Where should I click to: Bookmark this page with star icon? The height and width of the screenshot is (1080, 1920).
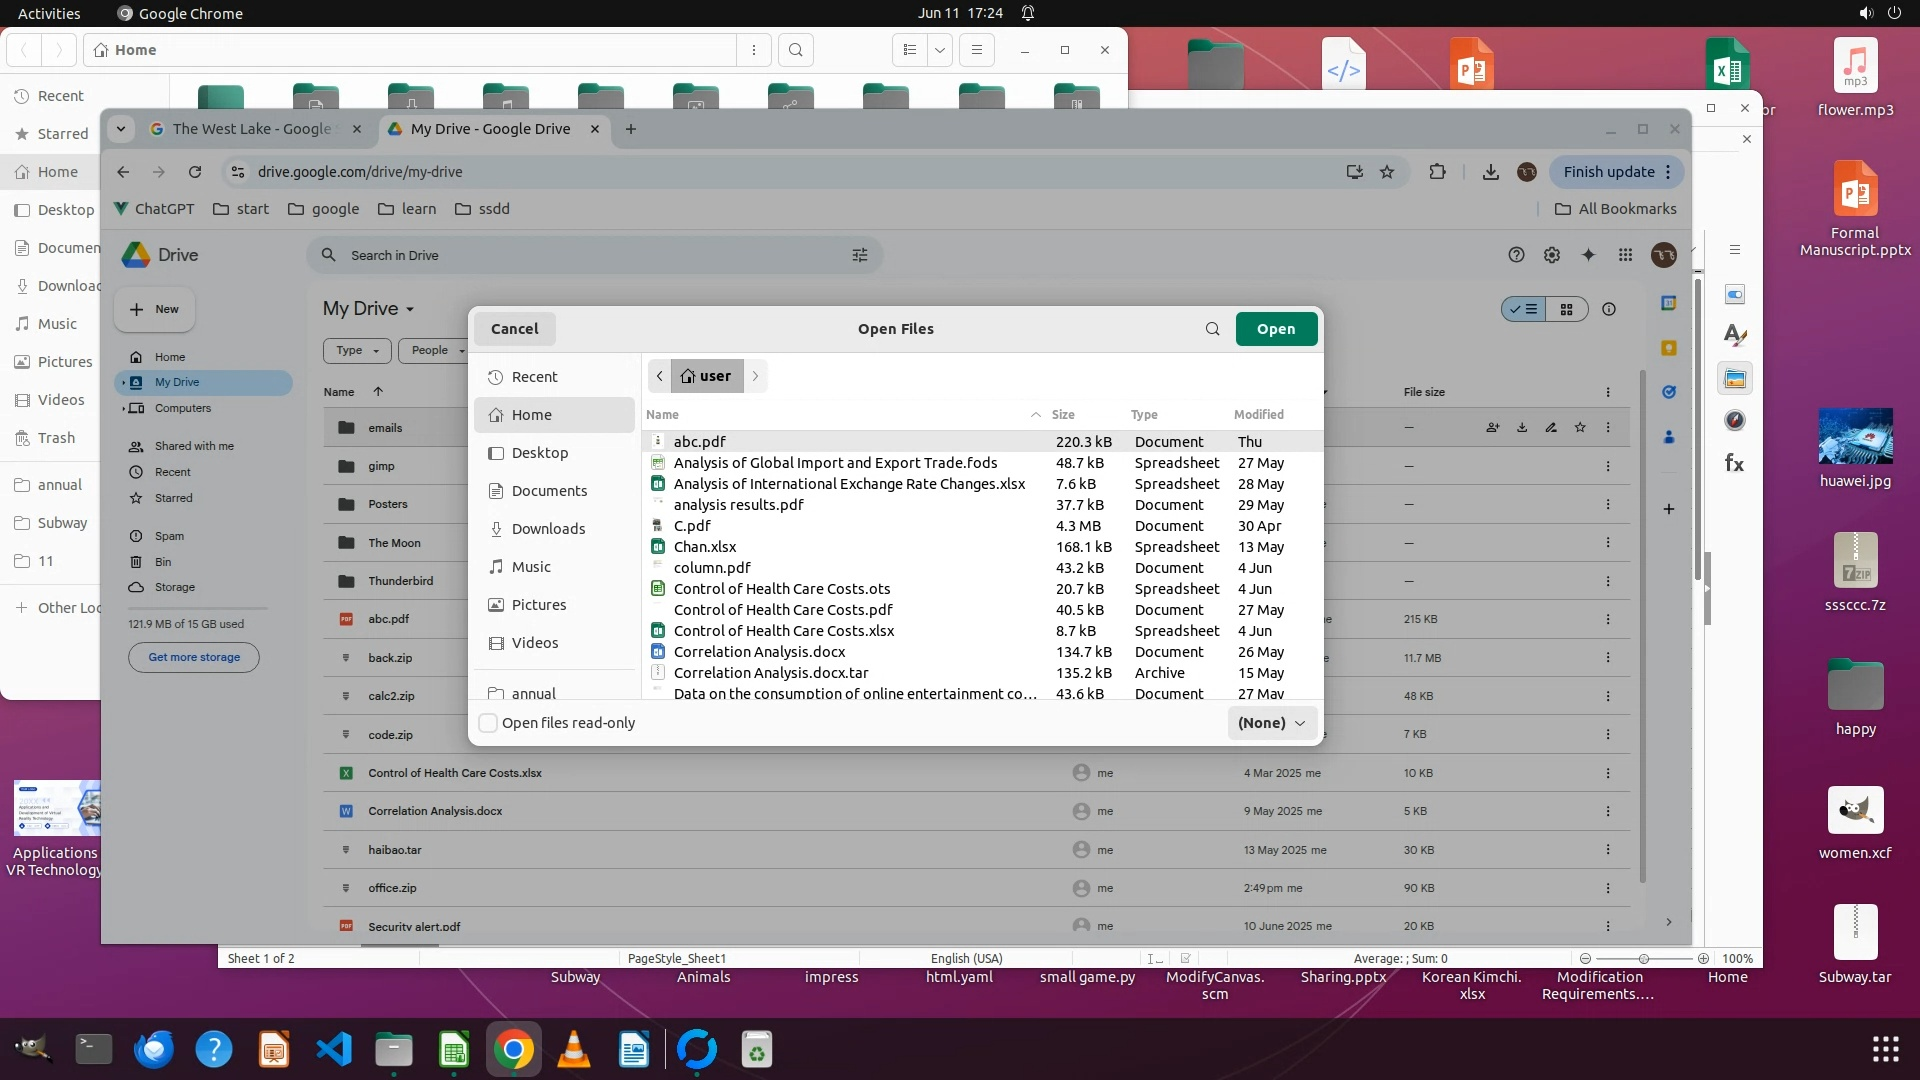(x=1387, y=172)
